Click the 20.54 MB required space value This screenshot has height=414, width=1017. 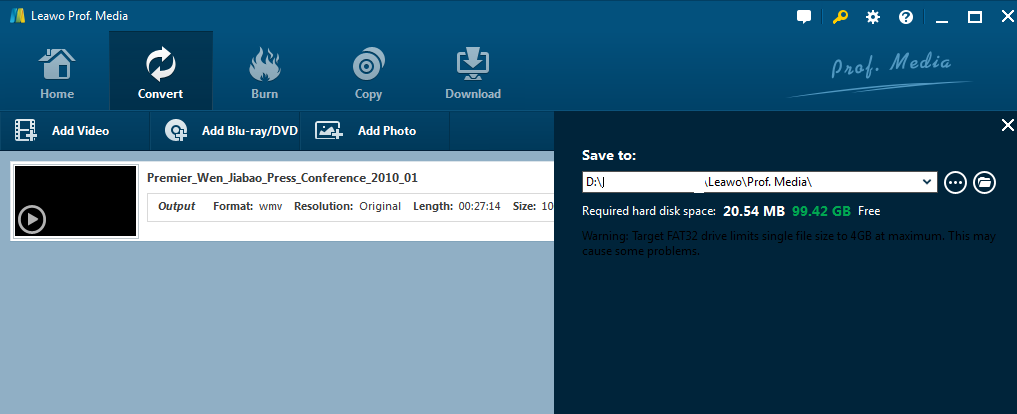pos(754,211)
